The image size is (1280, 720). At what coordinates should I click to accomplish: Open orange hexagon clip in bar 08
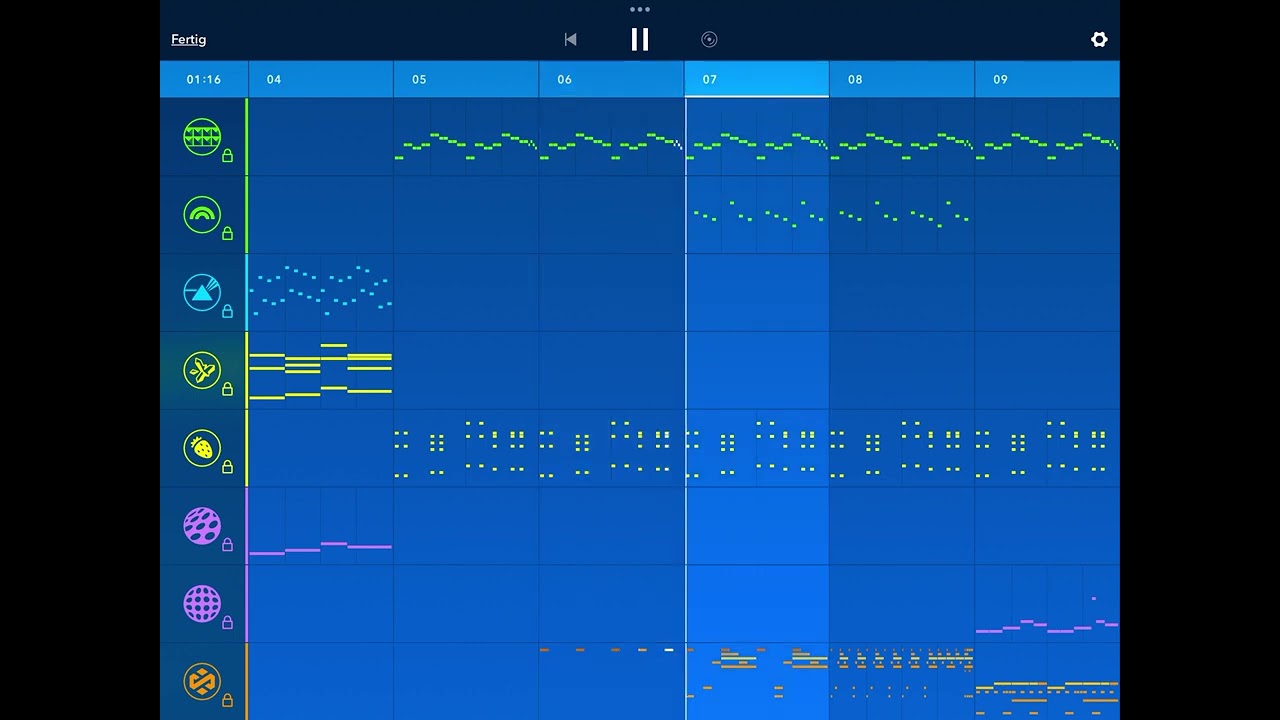[x=902, y=682]
